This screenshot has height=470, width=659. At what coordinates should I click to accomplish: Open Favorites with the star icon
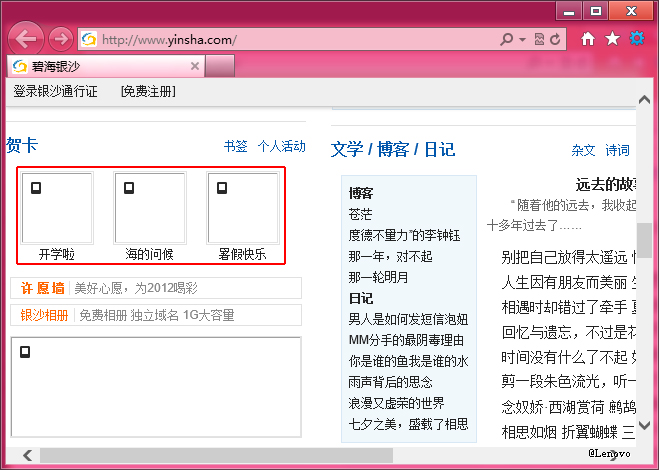click(612, 39)
